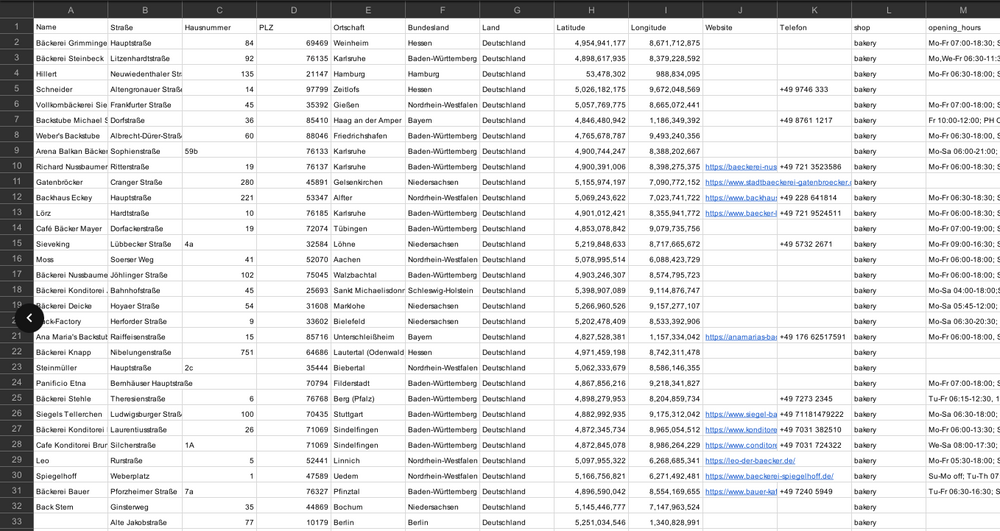Click the 'PLZ' header cell
The image size is (1000, 531).
coord(294,27)
